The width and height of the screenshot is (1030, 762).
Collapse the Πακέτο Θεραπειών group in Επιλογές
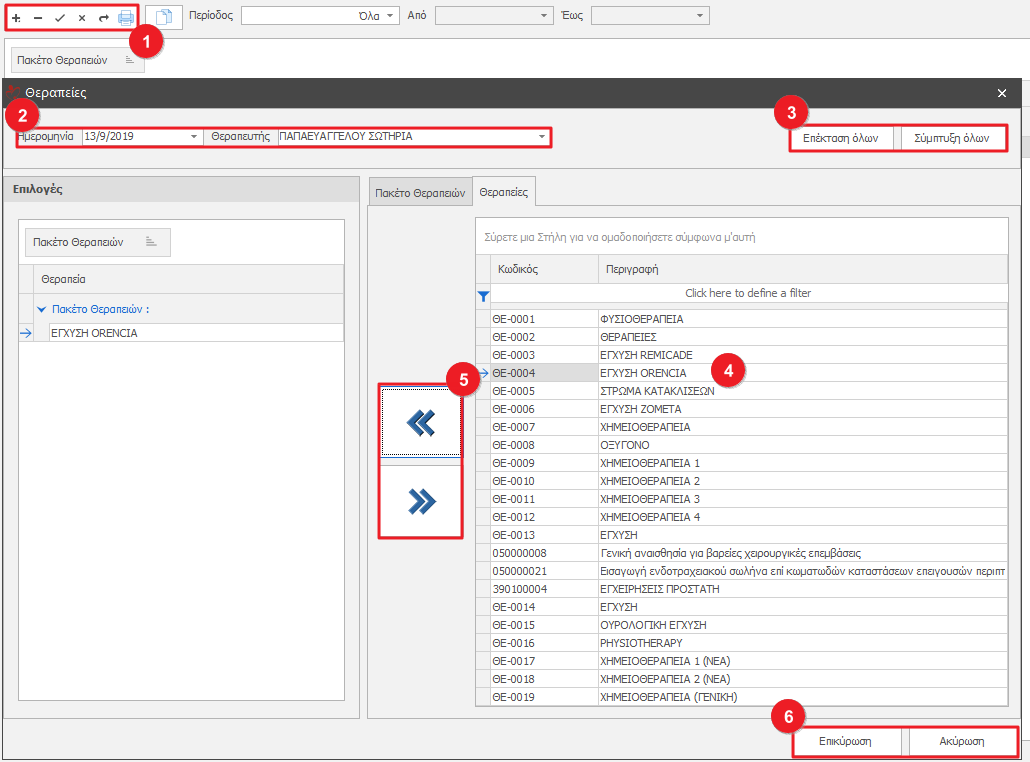(x=42, y=309)
